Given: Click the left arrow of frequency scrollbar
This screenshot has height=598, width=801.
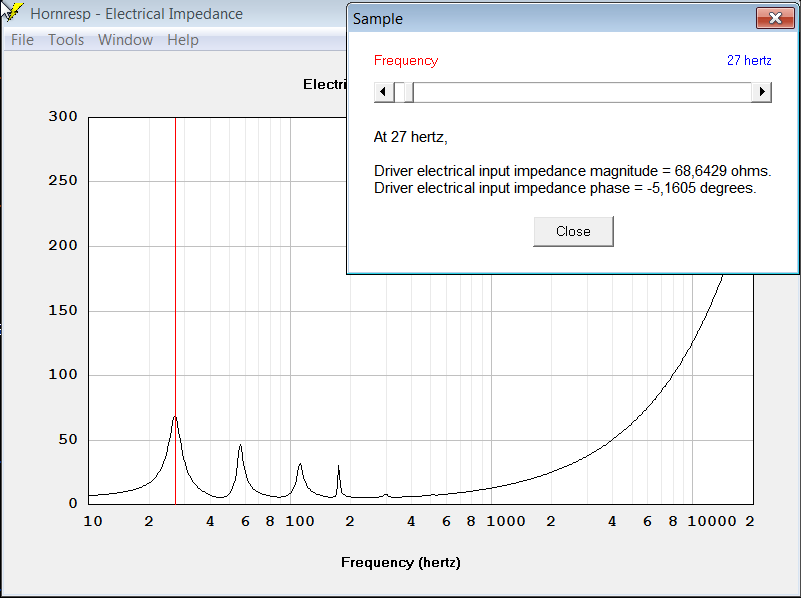Looking at the screenshot, I should pos(384,92).
